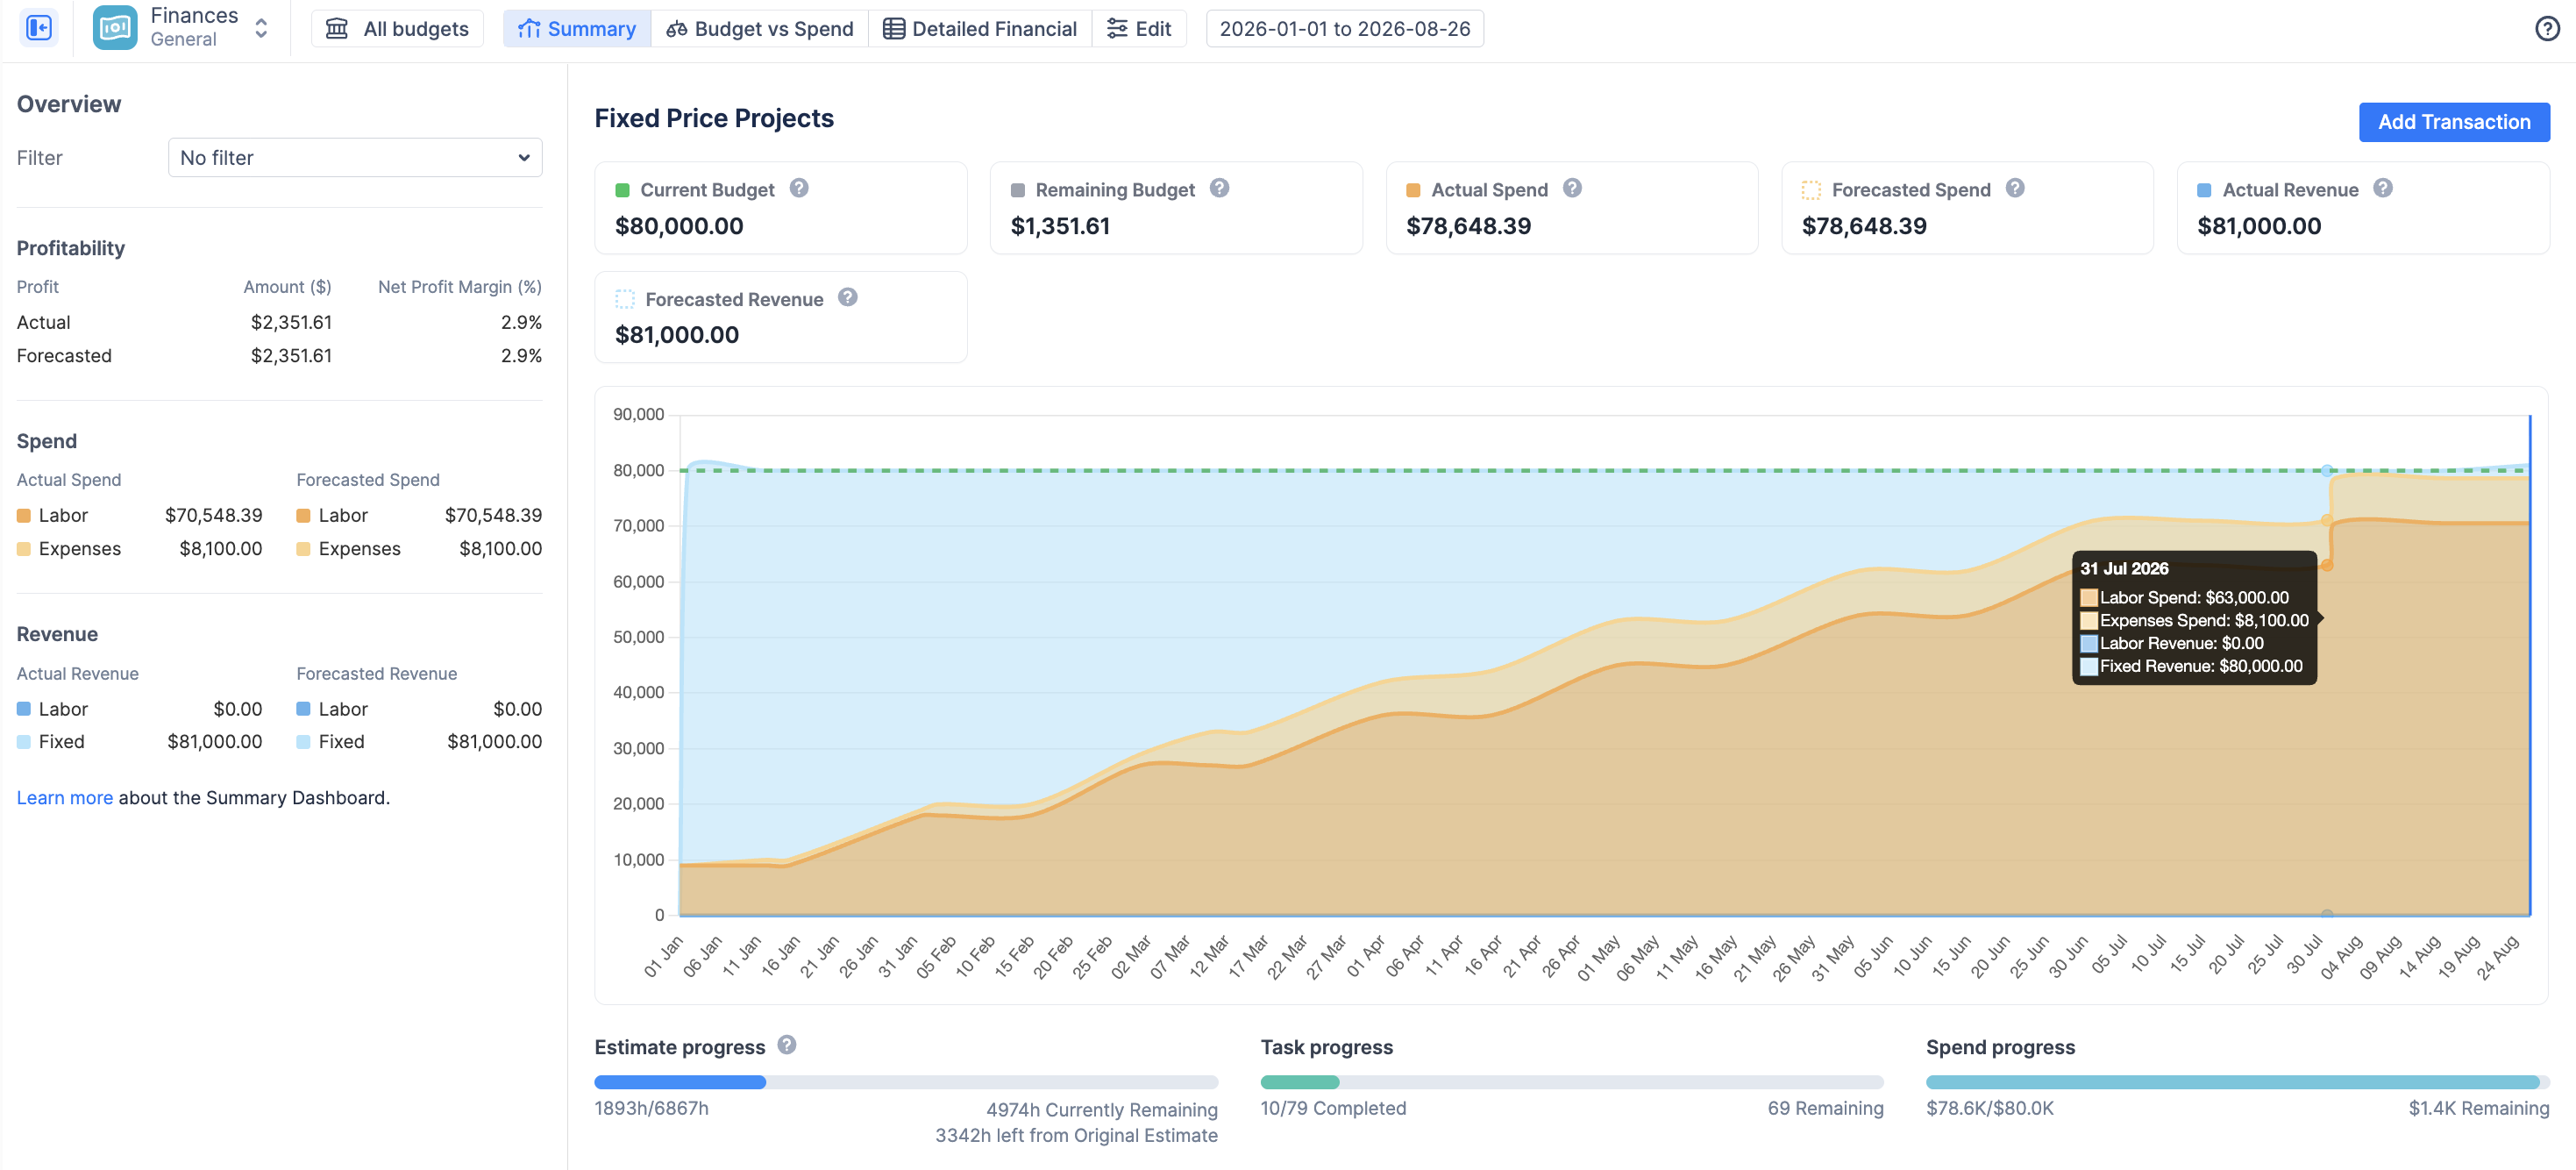Open the date range picker 2026-01-01 to 2026-08-26
This screenshot has width=2576, height=1170.
1344,29
